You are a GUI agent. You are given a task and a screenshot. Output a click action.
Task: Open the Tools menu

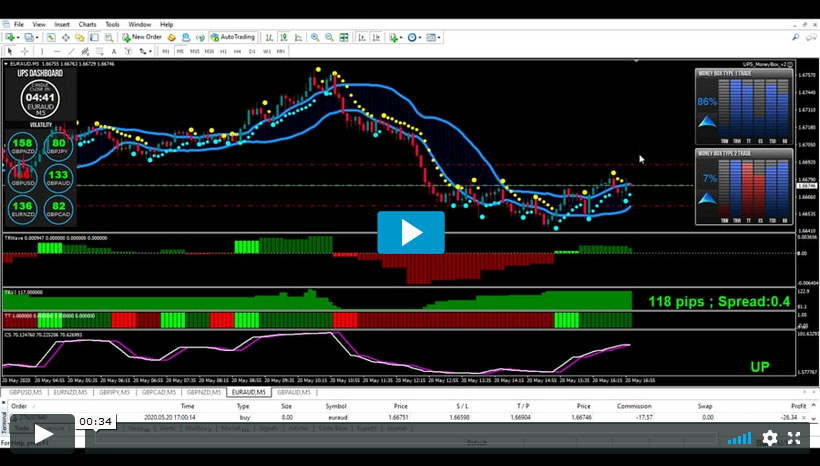pyautogui.click(x=112, y=24)
